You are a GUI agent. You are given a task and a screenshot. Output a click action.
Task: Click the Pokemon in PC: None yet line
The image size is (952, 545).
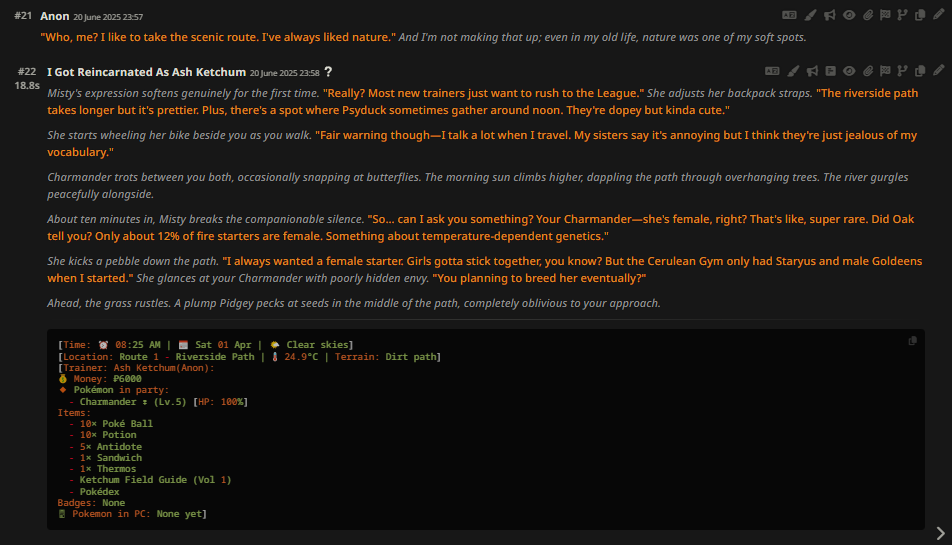point(132,513)
